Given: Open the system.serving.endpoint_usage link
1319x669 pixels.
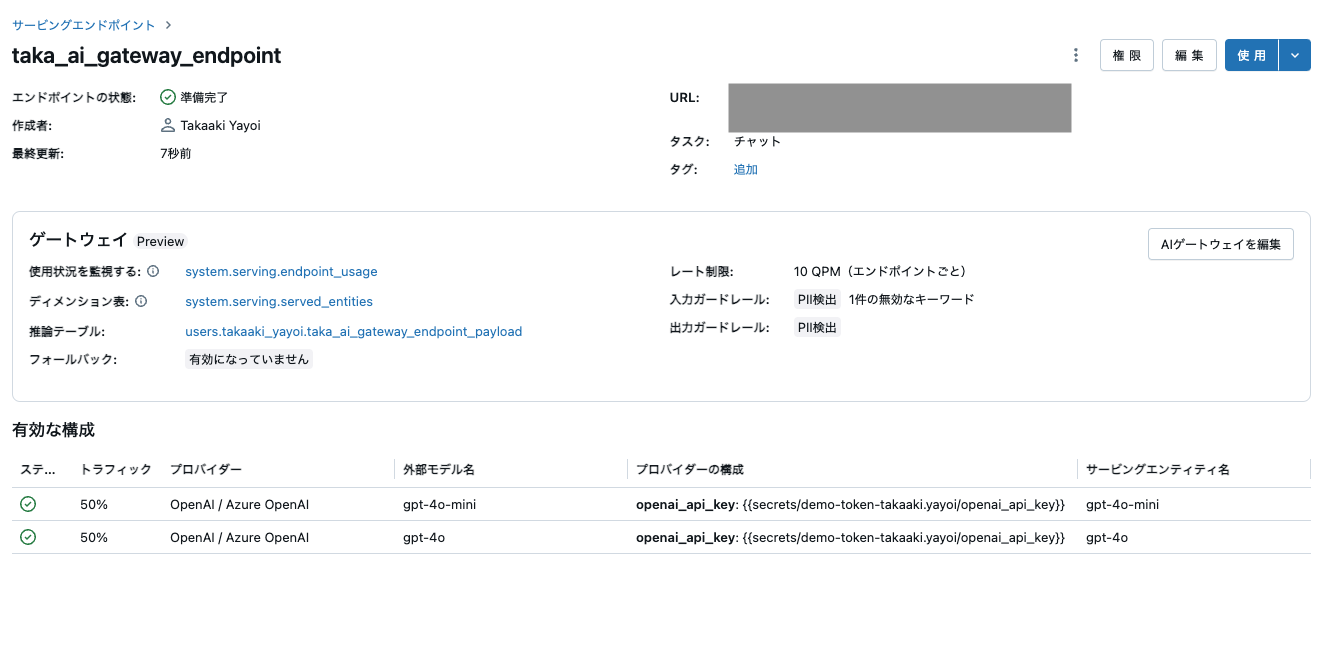Looking at the screenshot, I should (280, 271).
